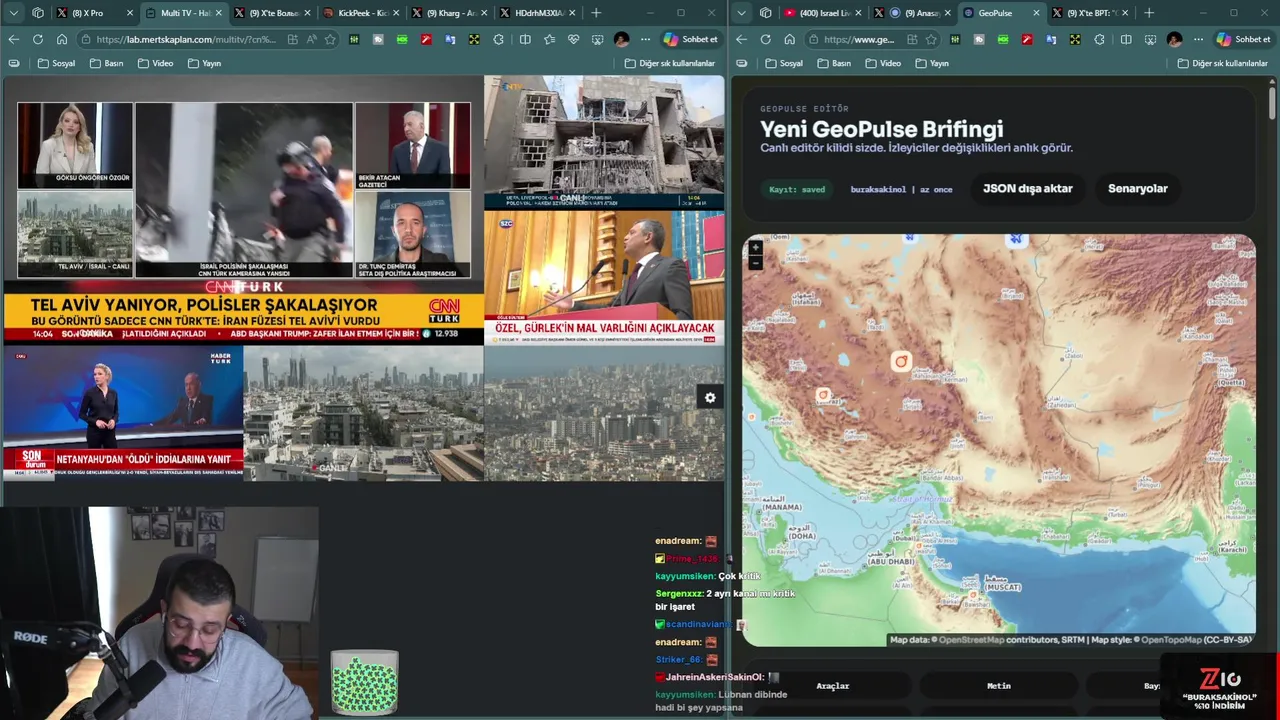Reload the Multi TV page

point(37,39)
